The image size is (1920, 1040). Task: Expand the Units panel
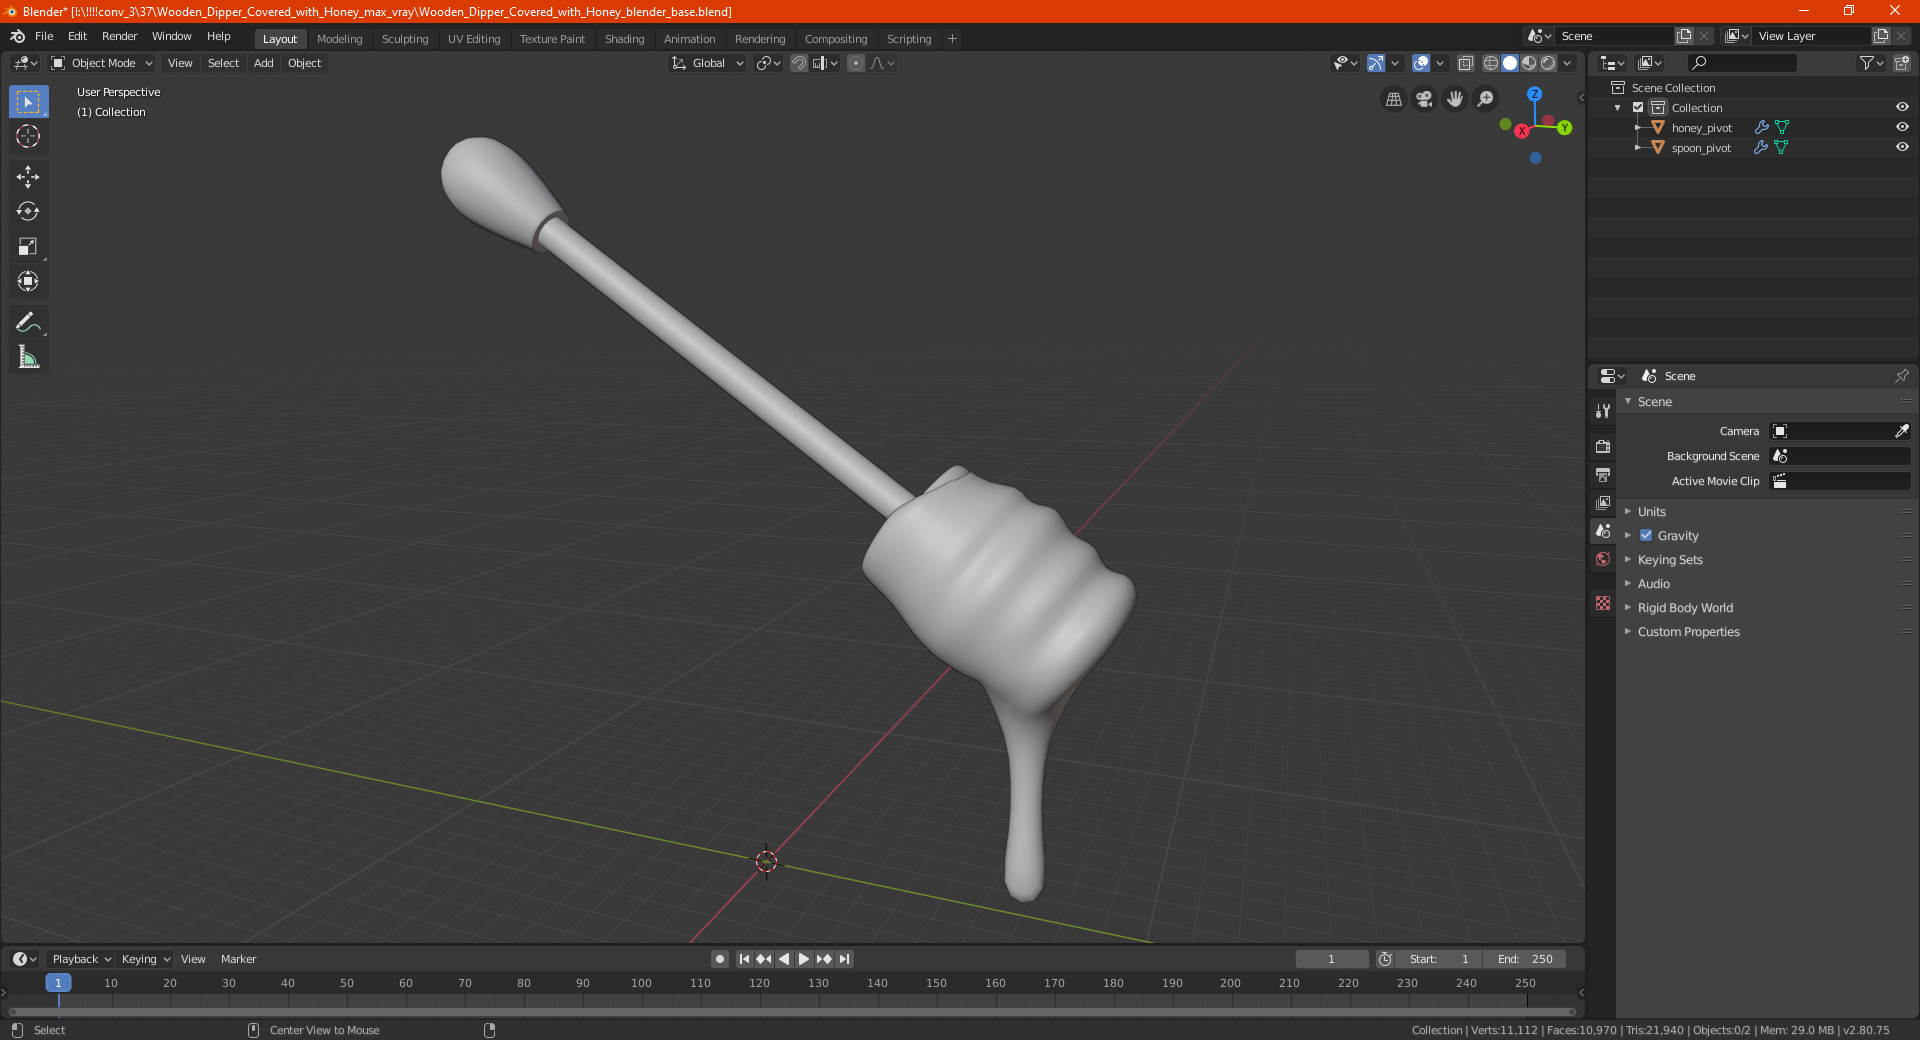tap(1651, 512)
